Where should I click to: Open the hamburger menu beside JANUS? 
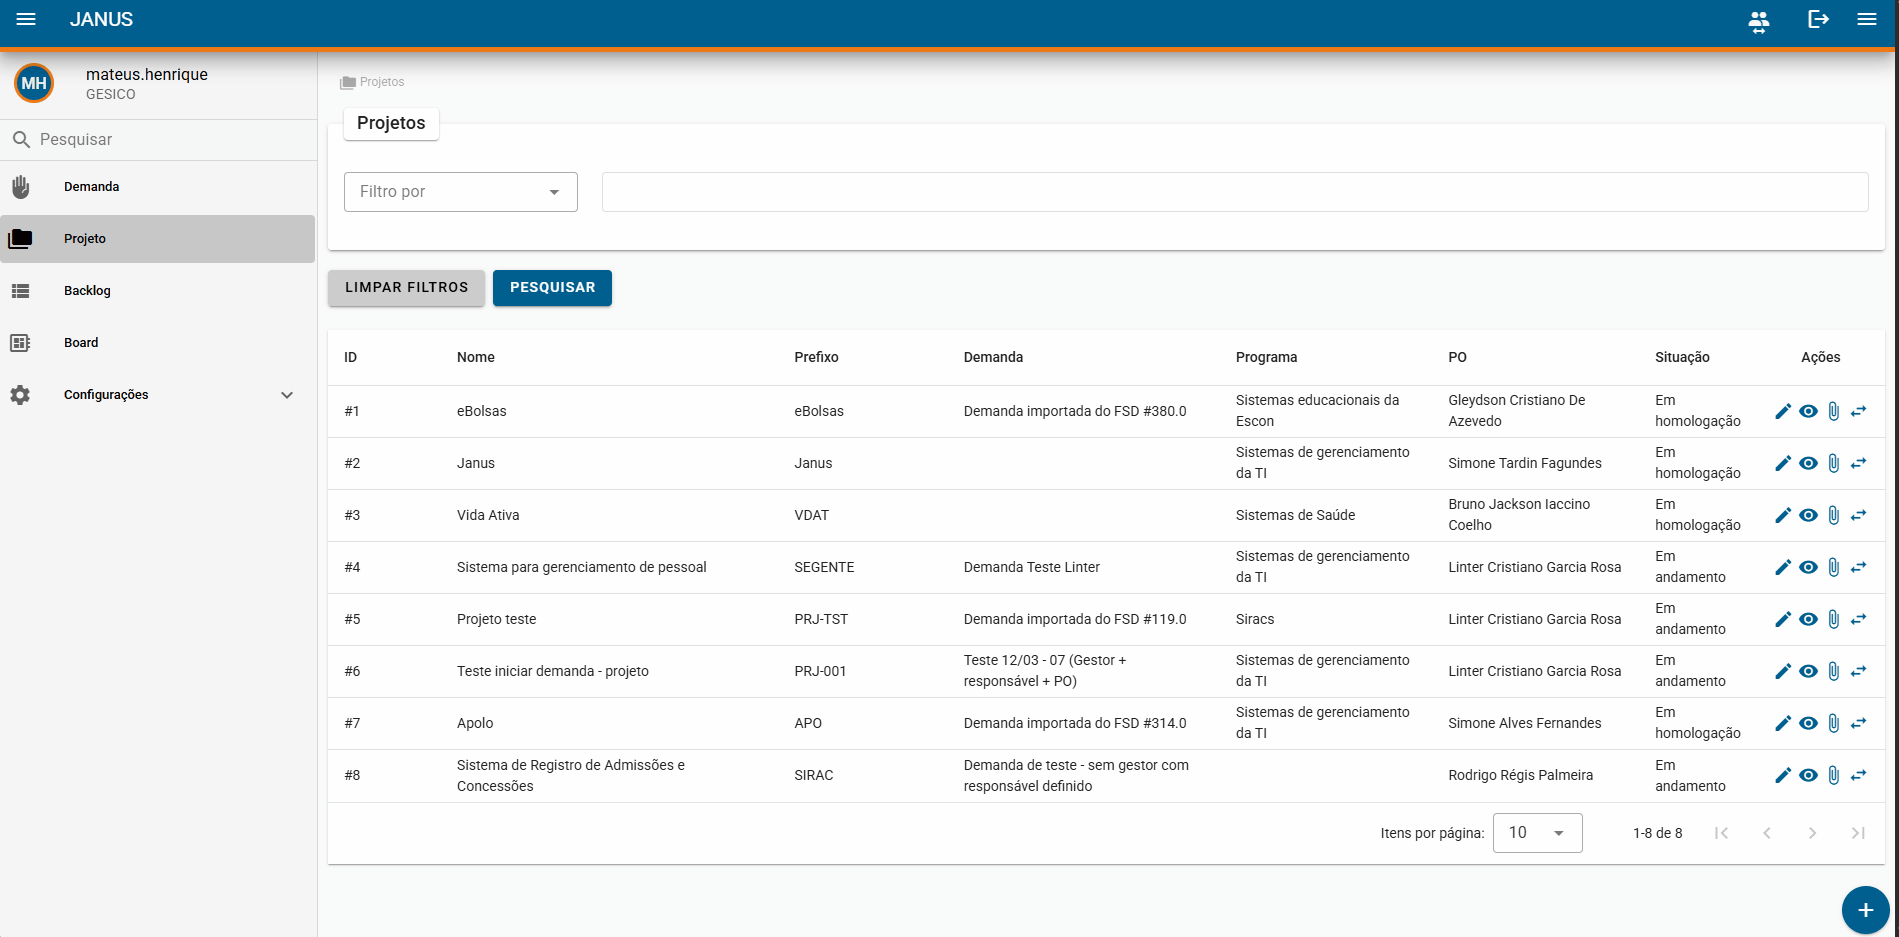point(26,19)
